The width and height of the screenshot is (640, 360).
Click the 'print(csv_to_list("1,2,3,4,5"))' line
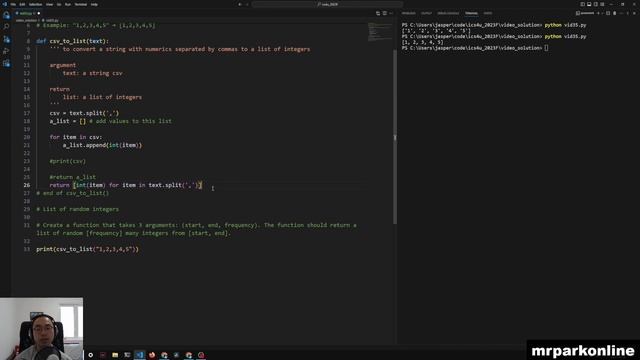pos(87,249)
